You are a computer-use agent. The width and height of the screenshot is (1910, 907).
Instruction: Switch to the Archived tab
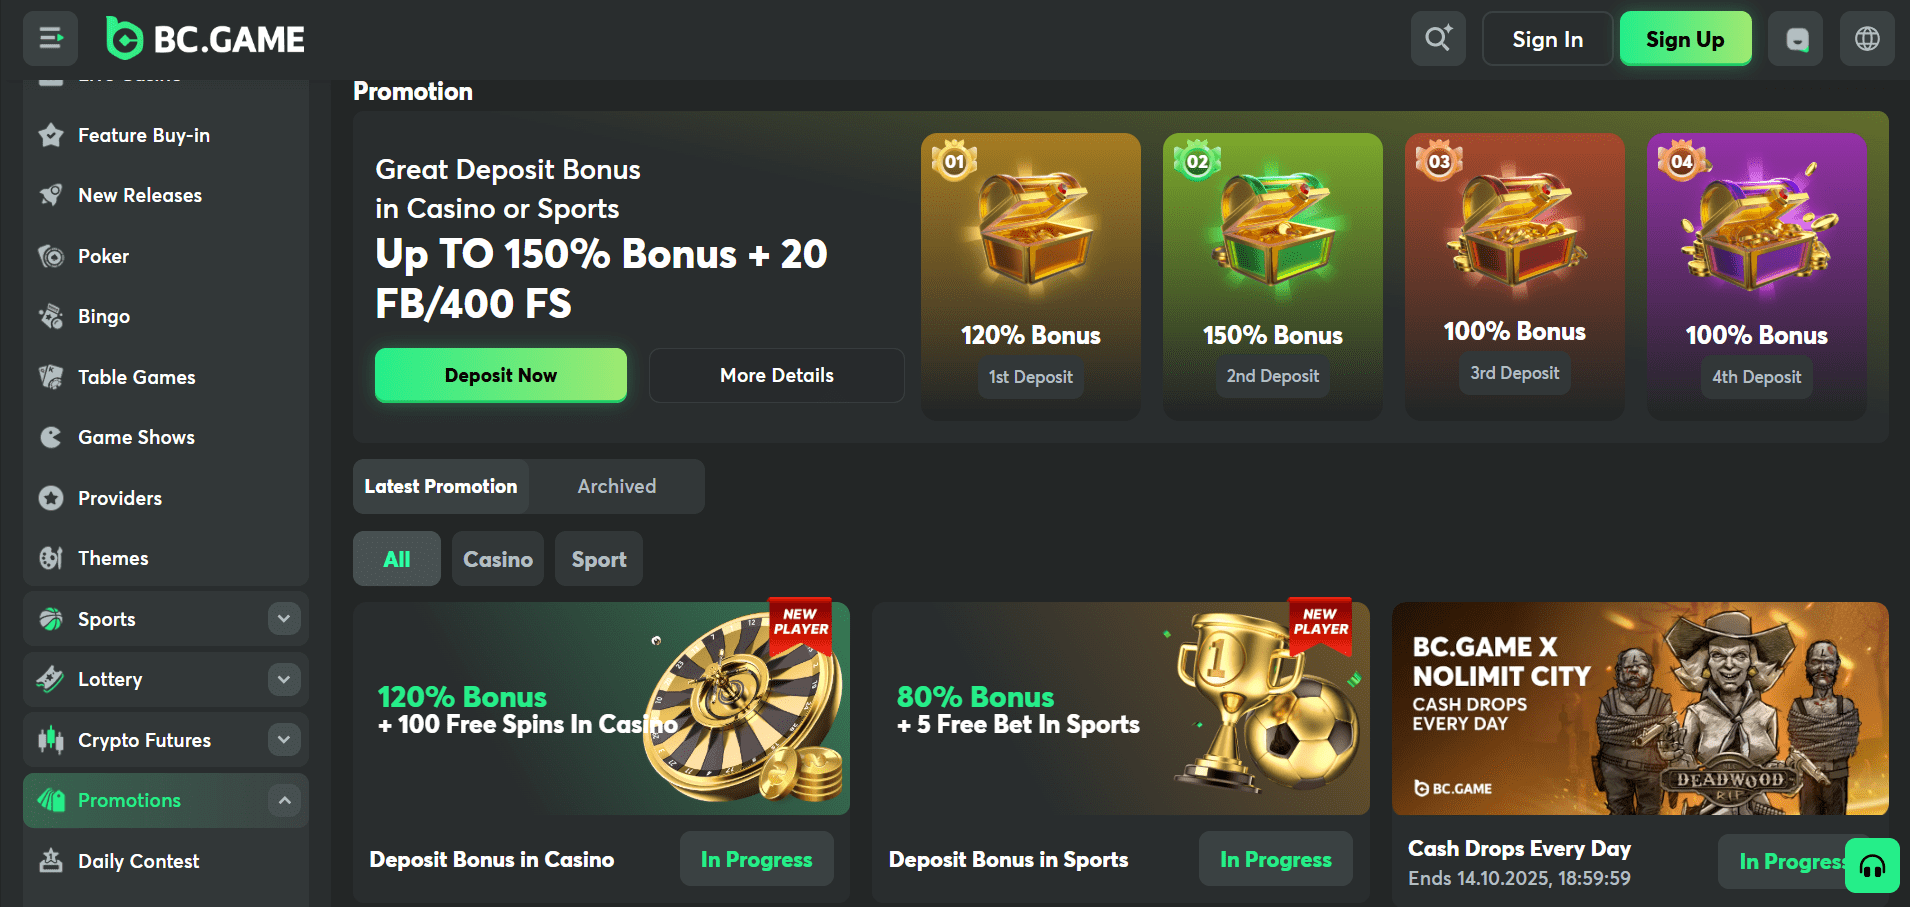point(617,486)
